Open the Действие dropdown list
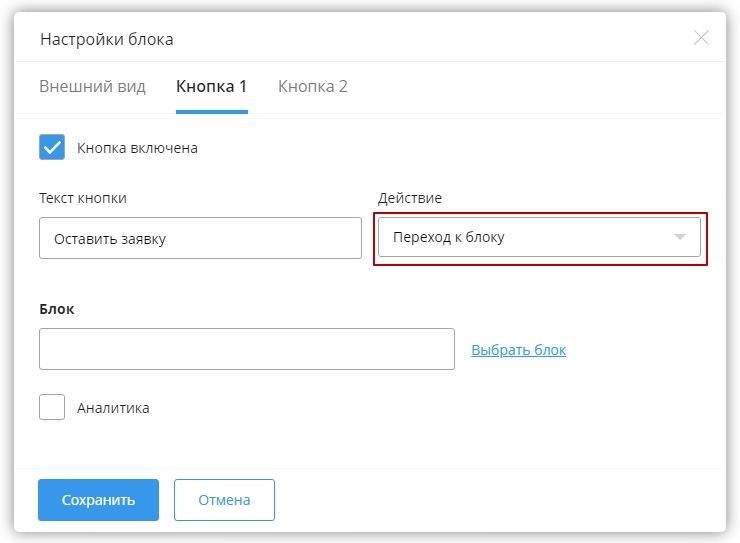740x543 pixels. [x=539, y=238]
